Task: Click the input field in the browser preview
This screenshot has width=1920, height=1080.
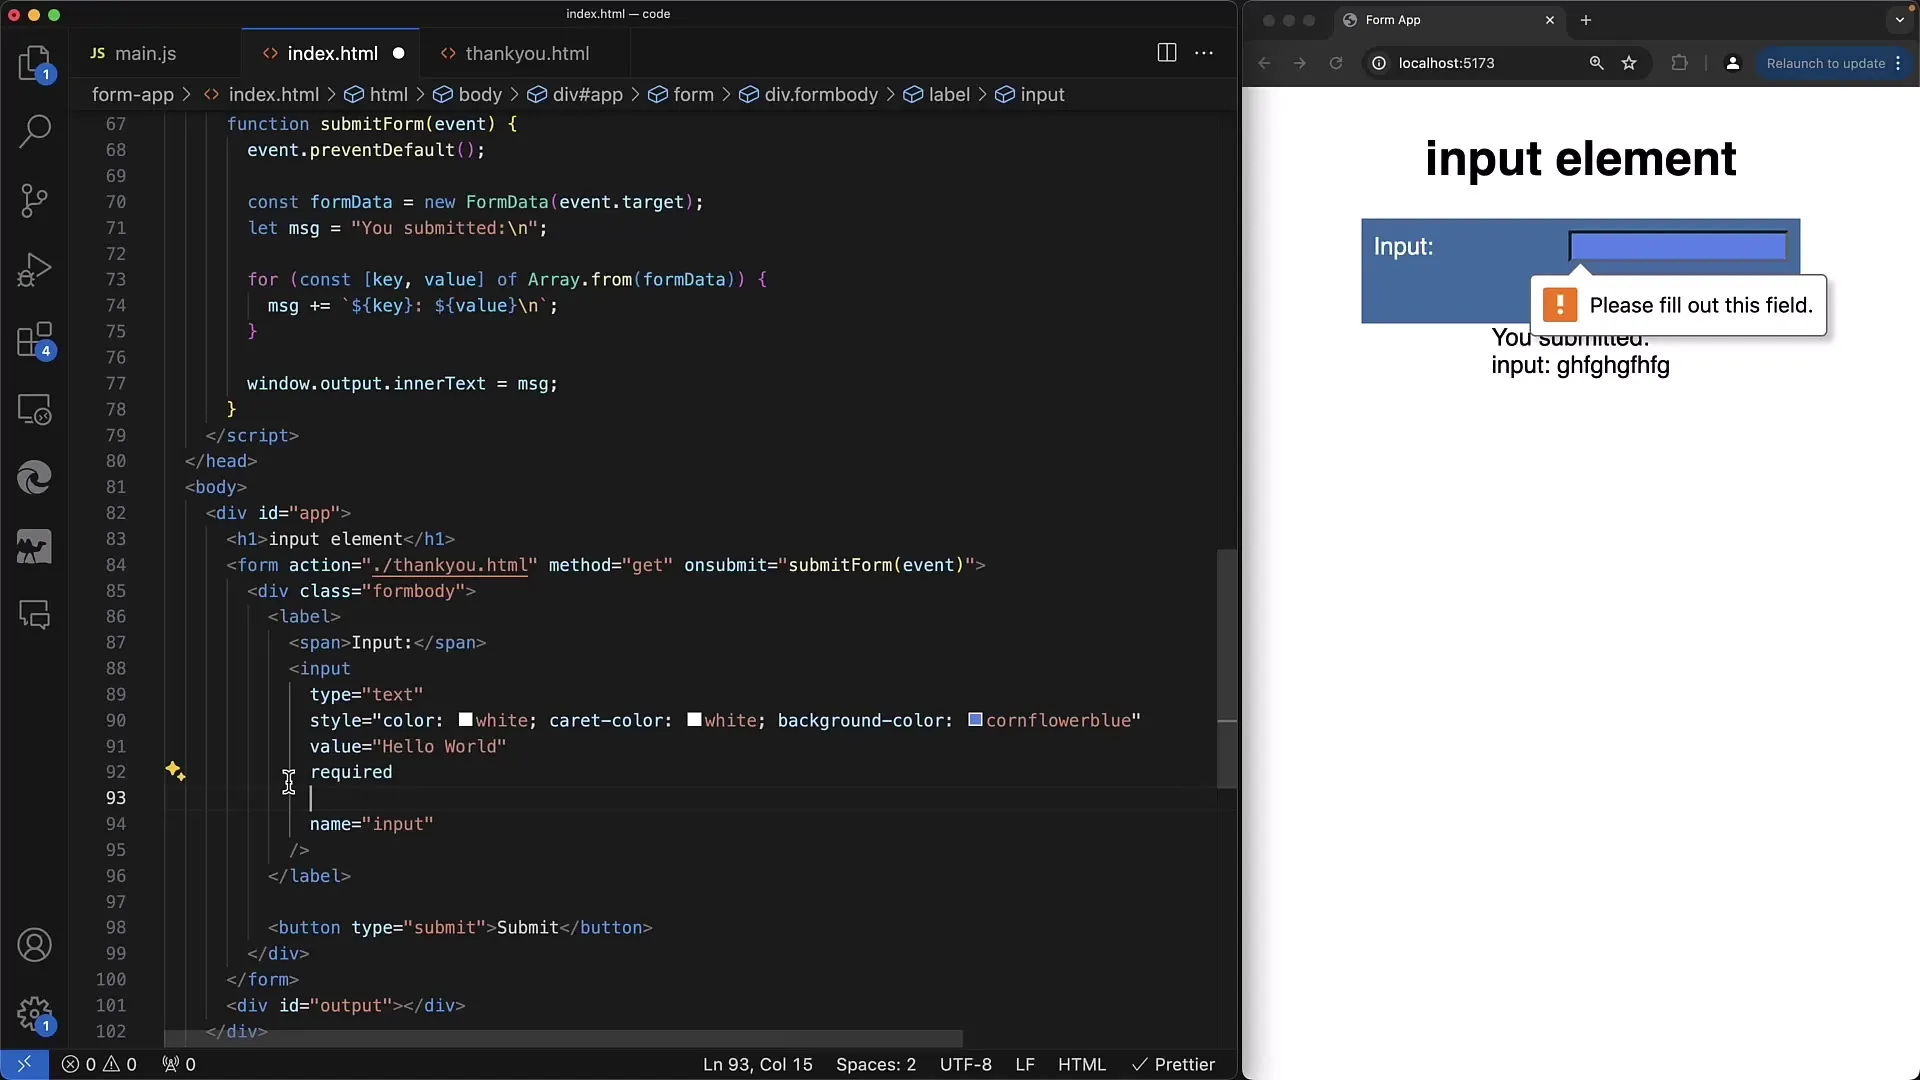Action: tap(1676, 245)
